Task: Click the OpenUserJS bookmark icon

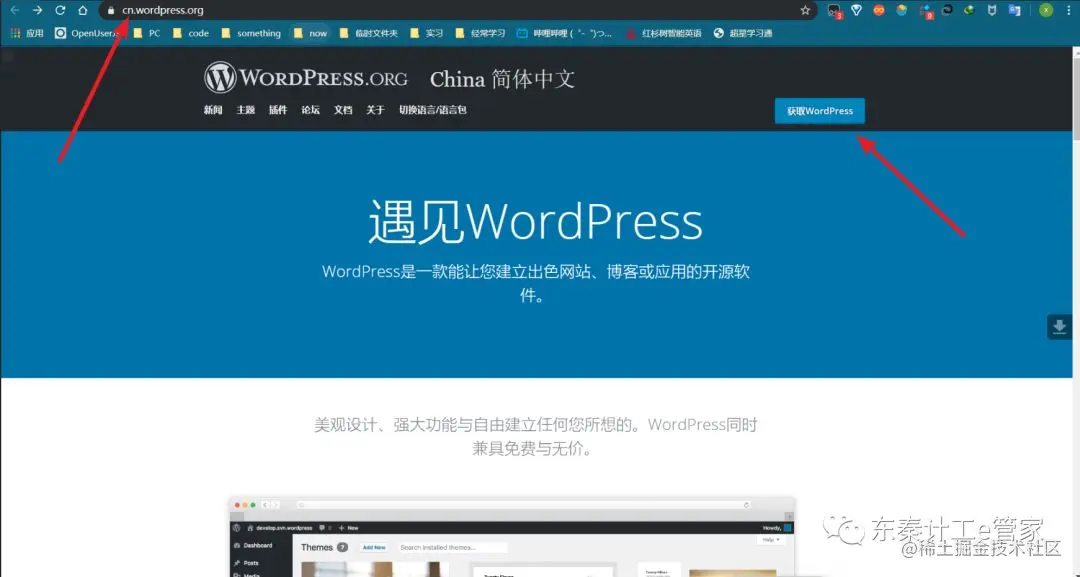Action: click(61, 33)
